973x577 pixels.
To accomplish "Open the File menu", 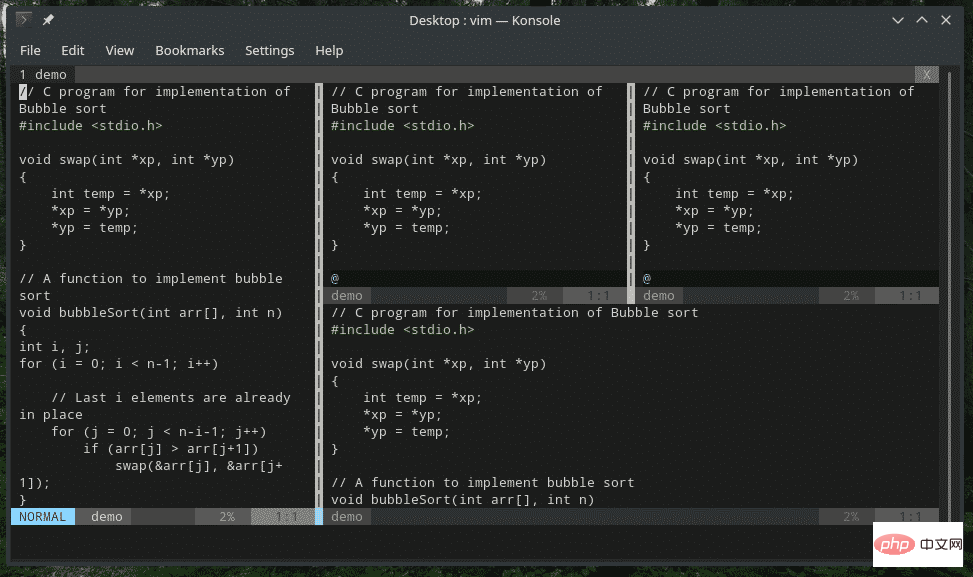I will pos(30,50).
